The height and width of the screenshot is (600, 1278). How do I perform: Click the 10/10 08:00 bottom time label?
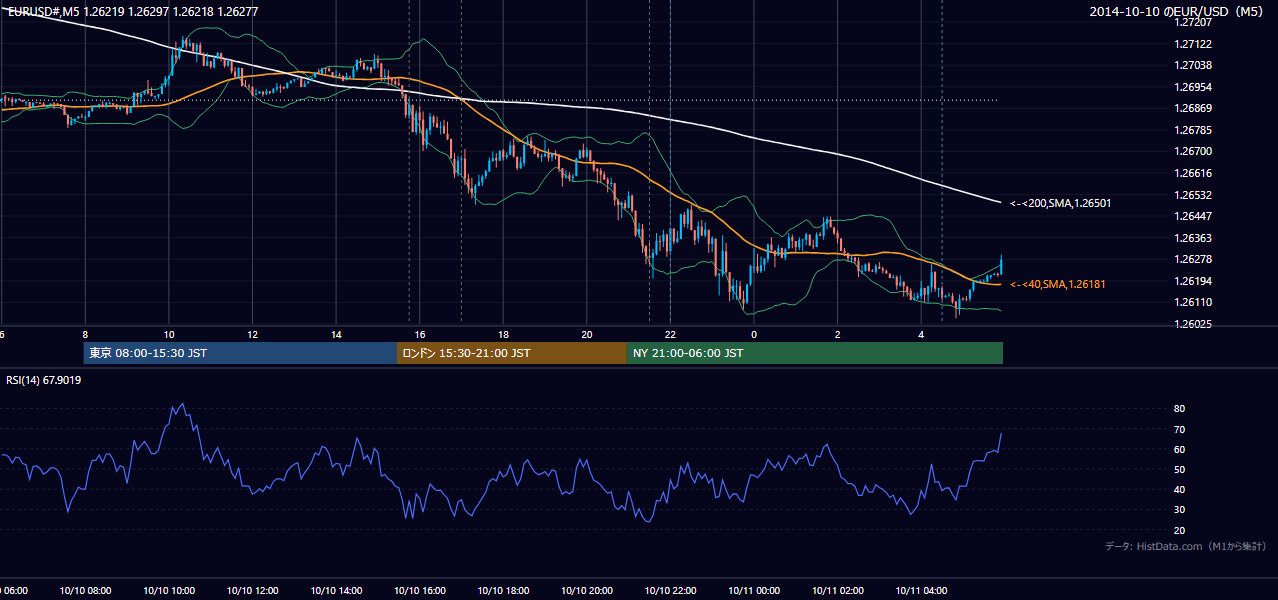click(85, 591)
